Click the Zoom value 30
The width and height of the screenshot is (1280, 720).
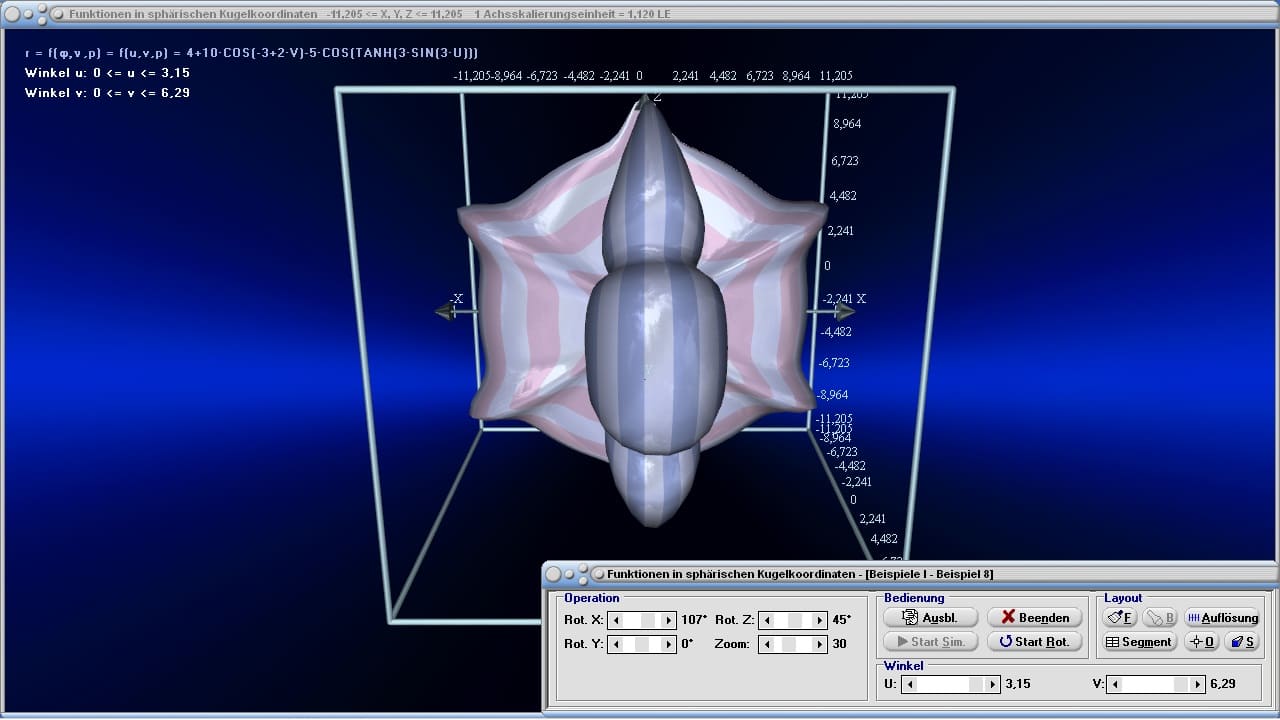pos(839,644)
